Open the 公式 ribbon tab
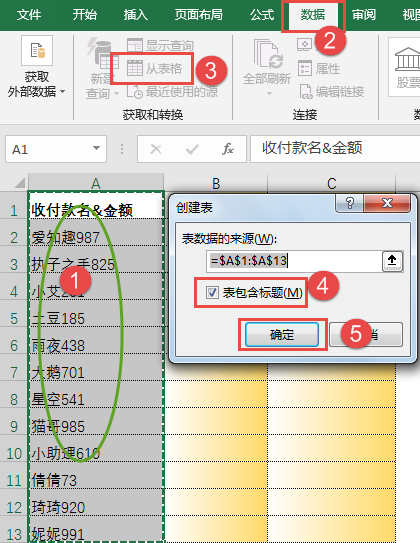This screenshot has width=420, height=543. point(262,15)
